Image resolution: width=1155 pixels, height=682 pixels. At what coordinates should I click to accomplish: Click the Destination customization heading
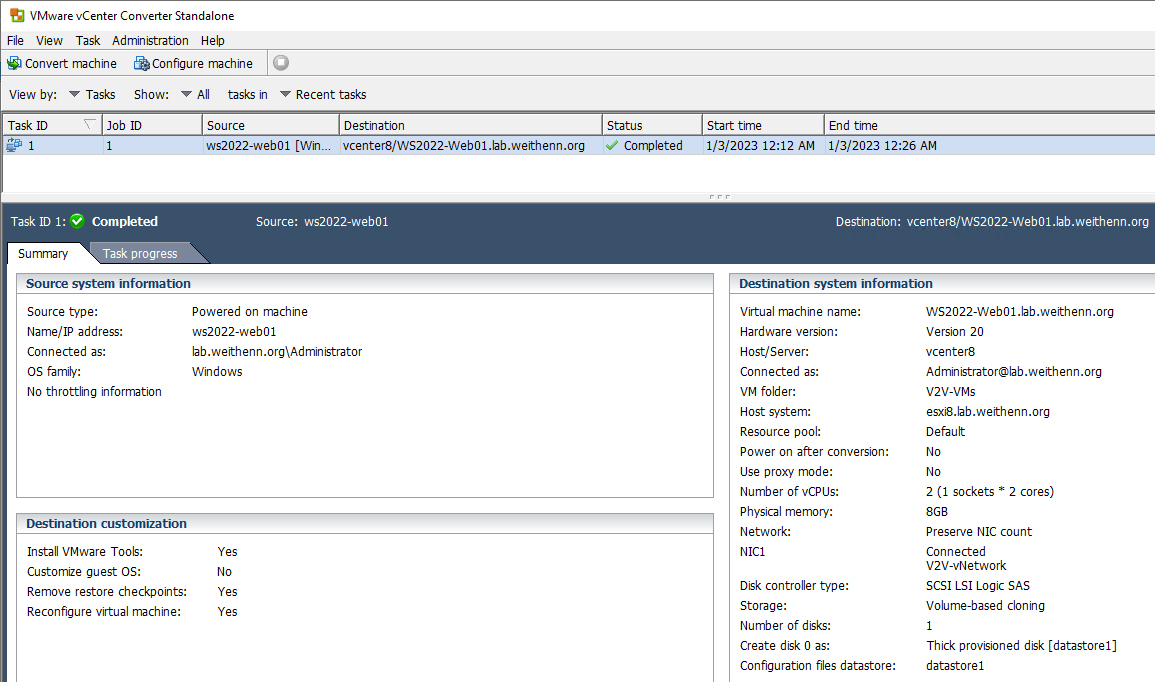tap(107, 524)
